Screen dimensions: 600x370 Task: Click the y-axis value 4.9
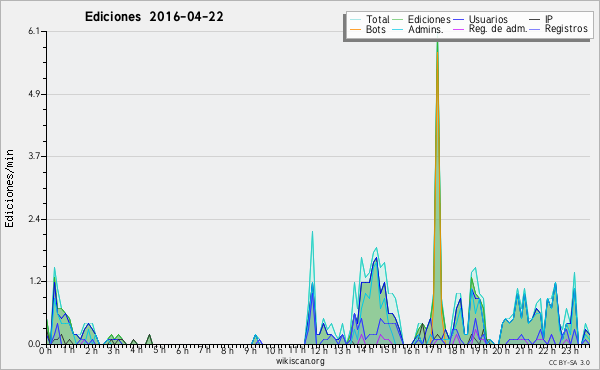pos(34,94)
